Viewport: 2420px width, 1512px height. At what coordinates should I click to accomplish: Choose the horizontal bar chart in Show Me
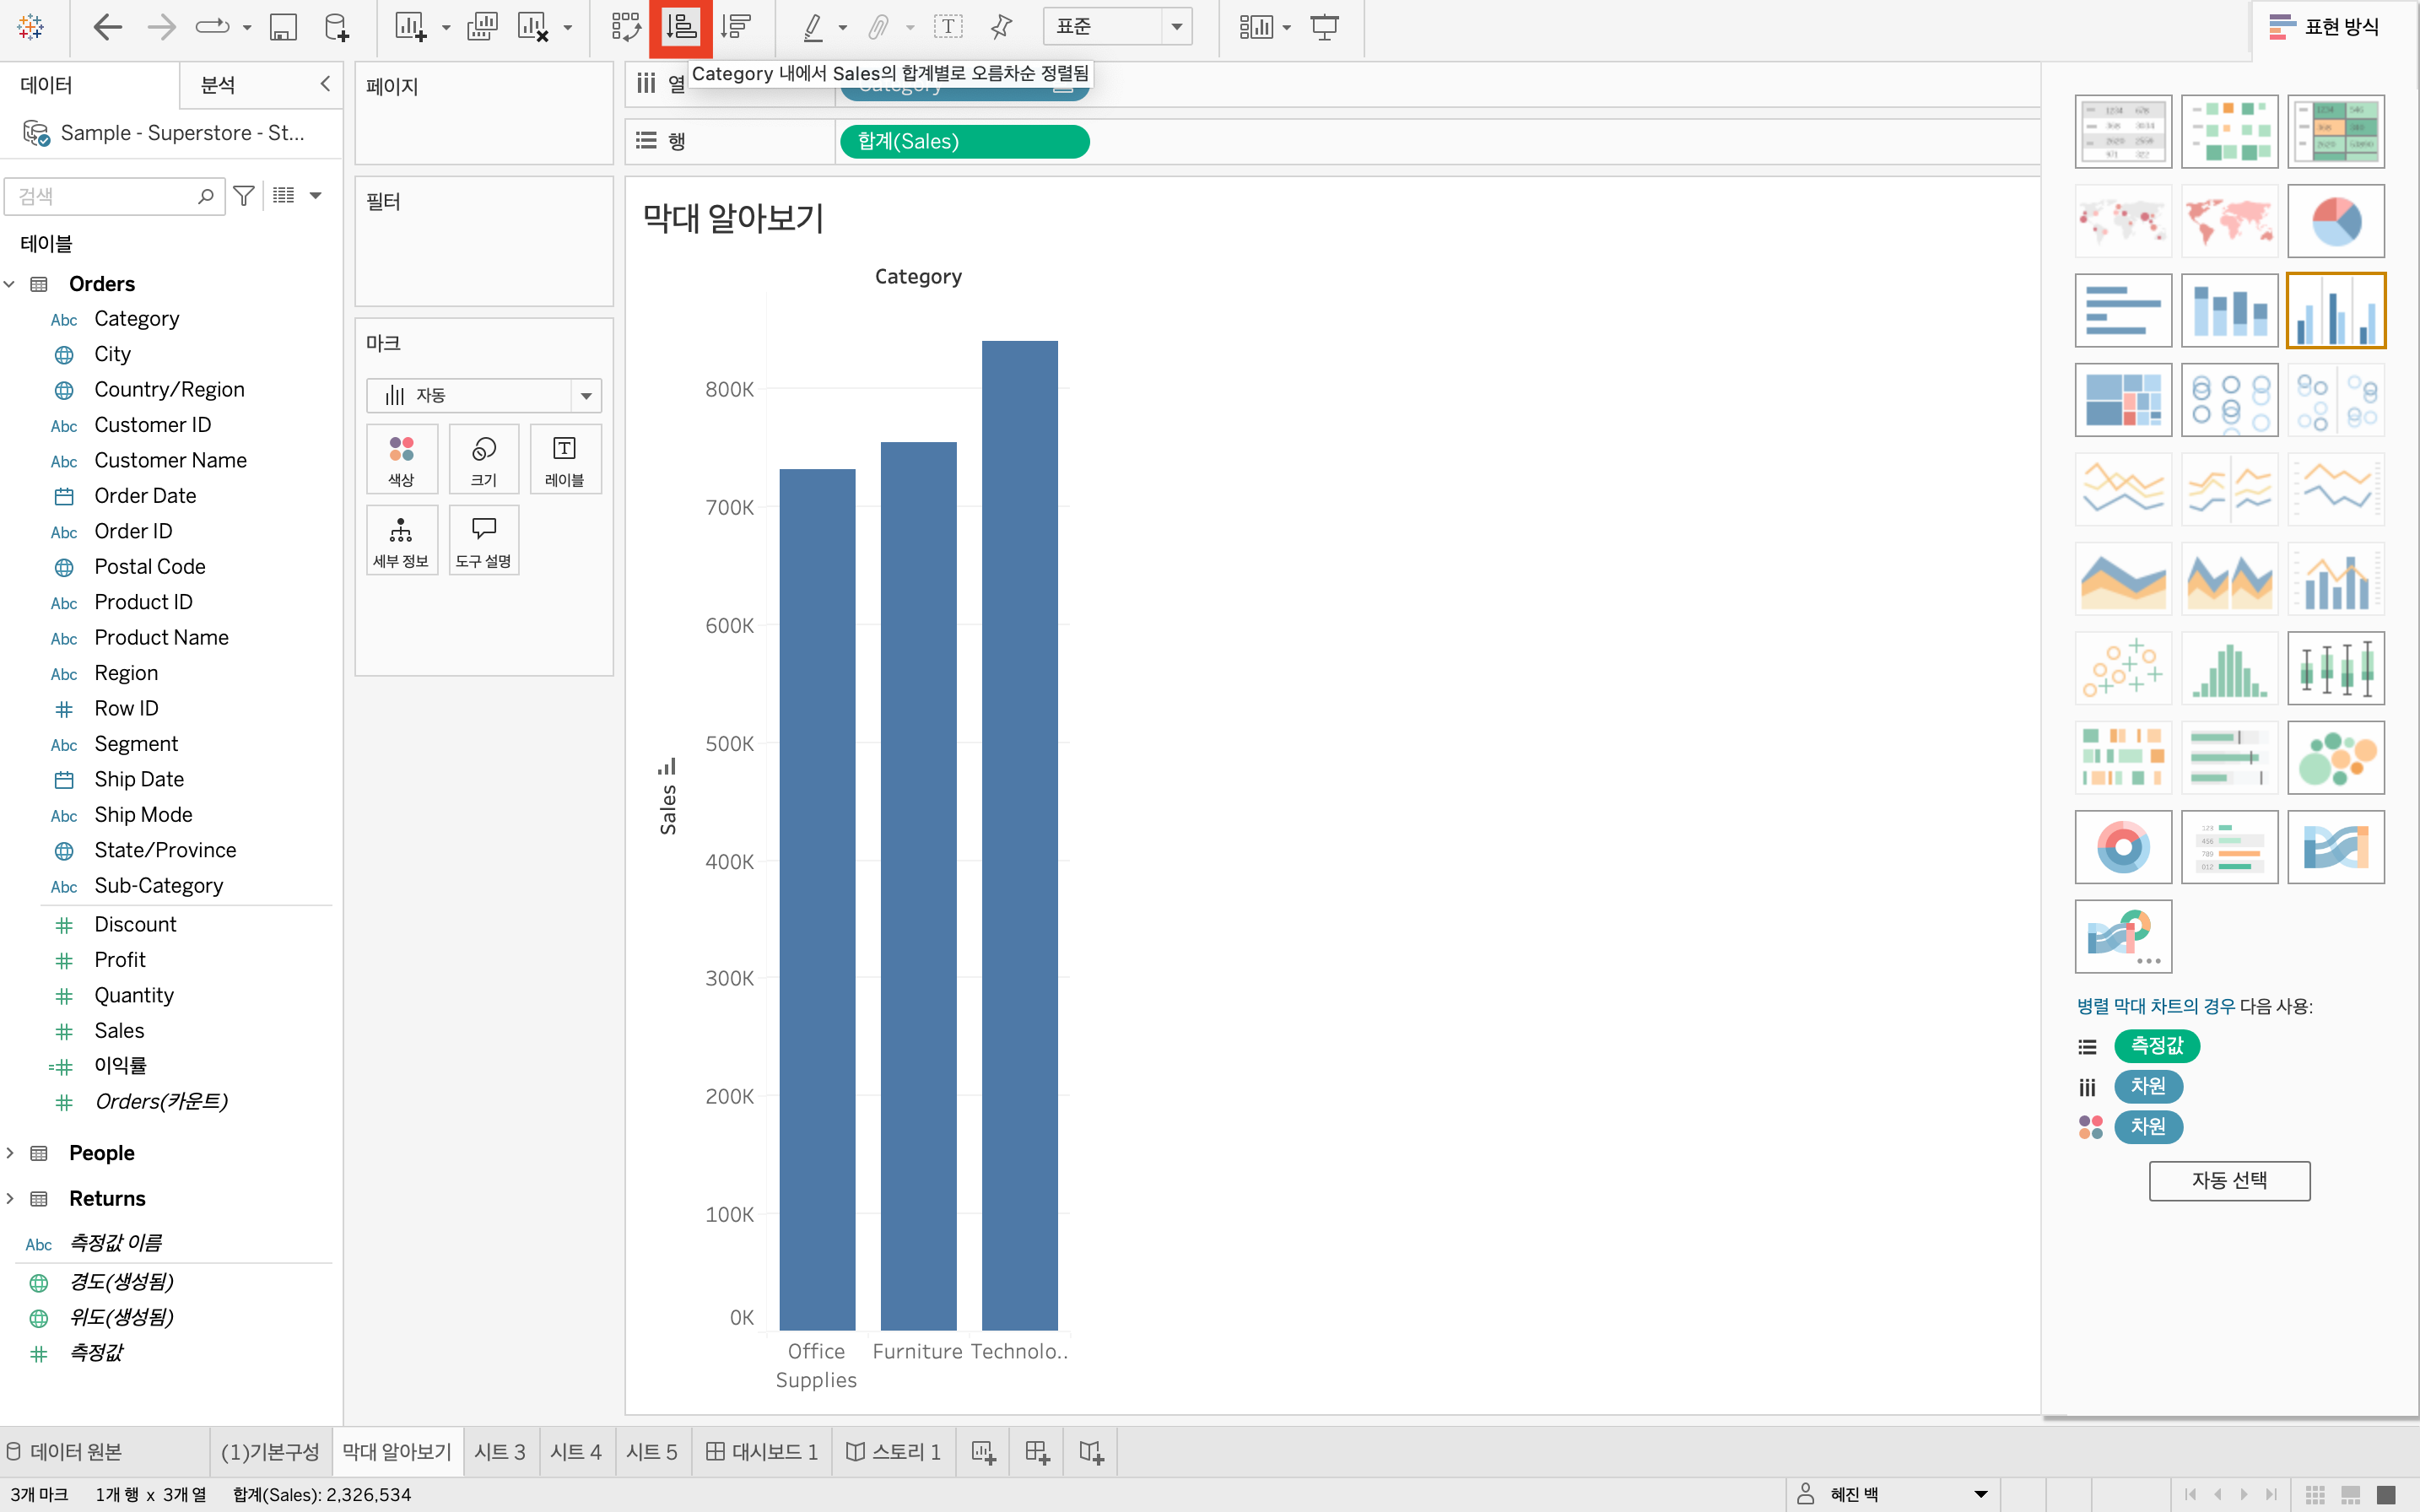point(2123,311)
